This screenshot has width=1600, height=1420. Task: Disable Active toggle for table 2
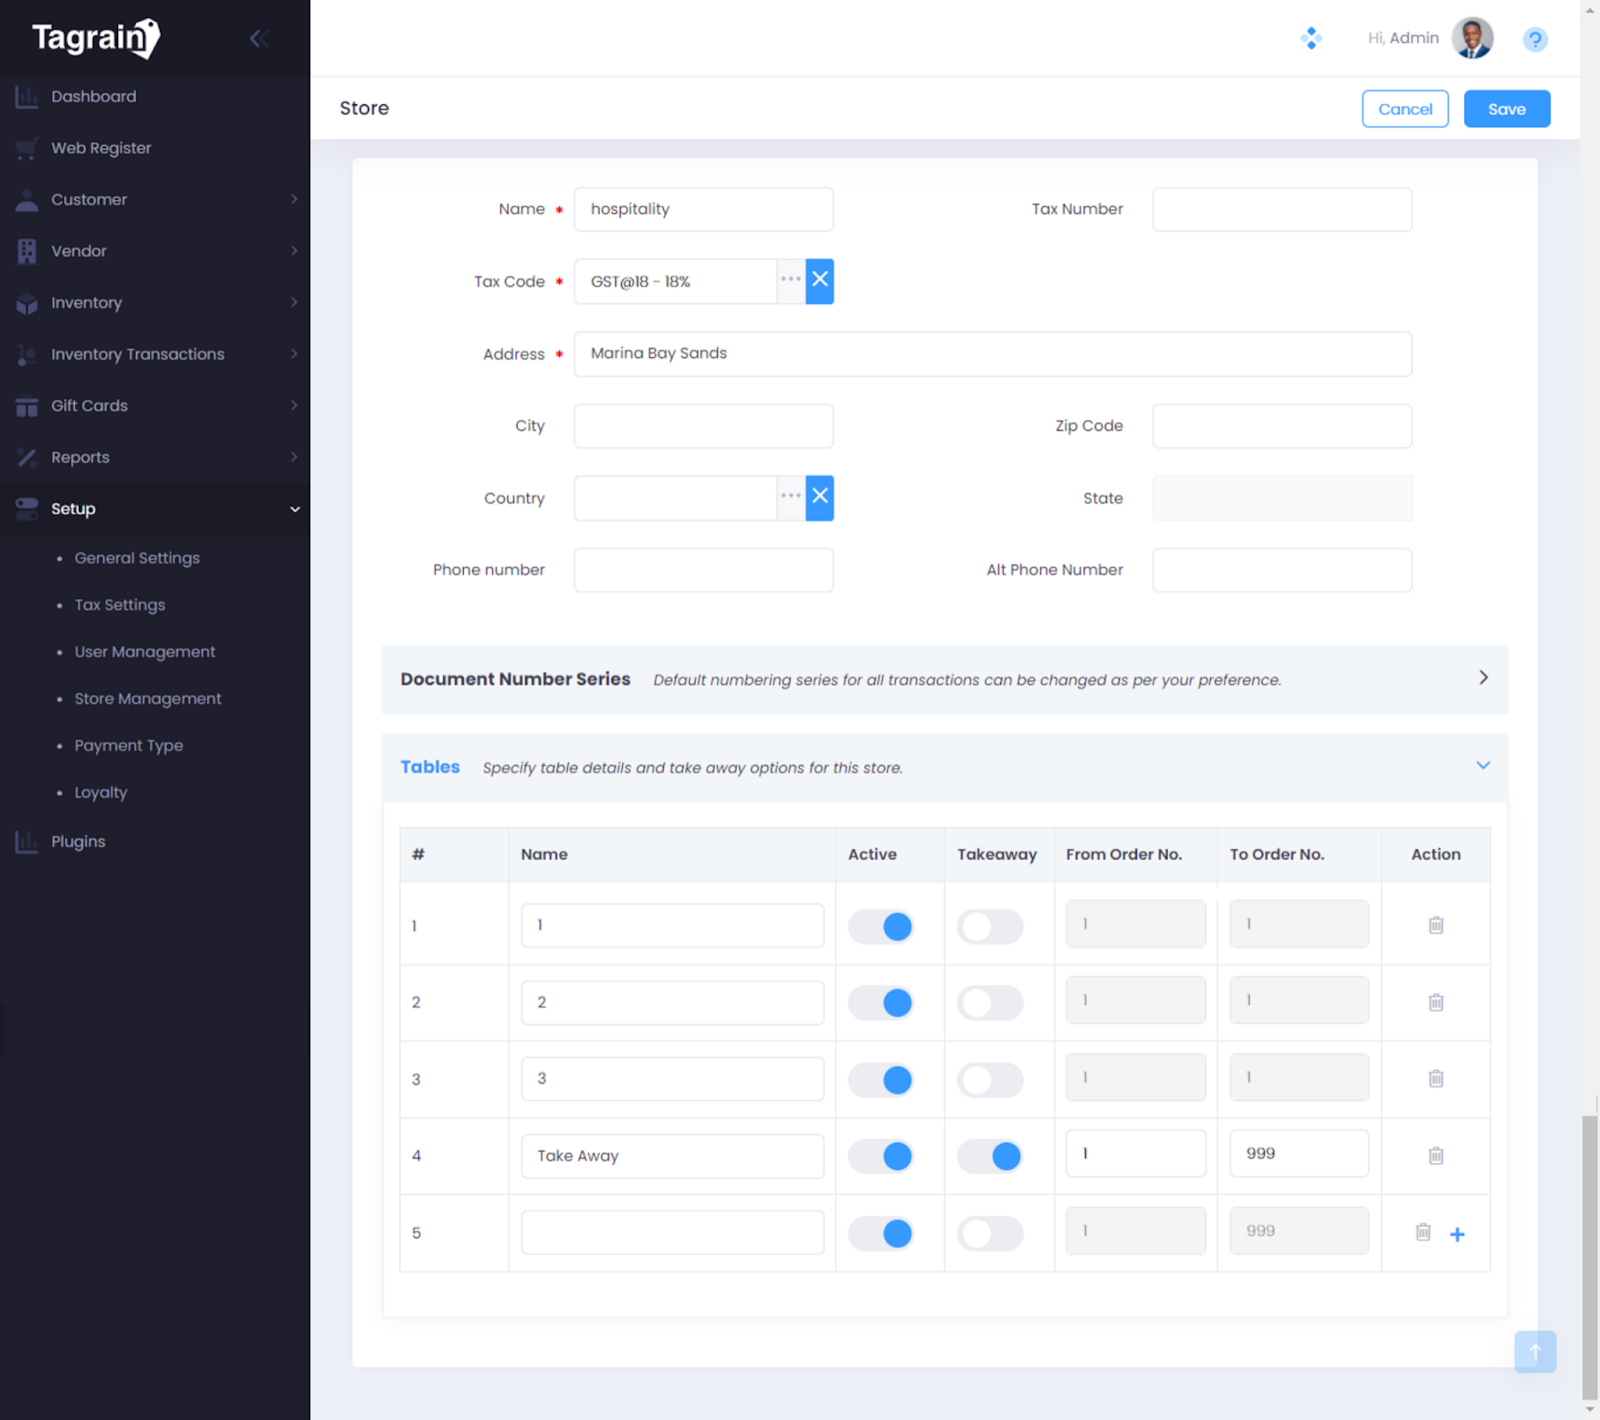point(881,1003)
